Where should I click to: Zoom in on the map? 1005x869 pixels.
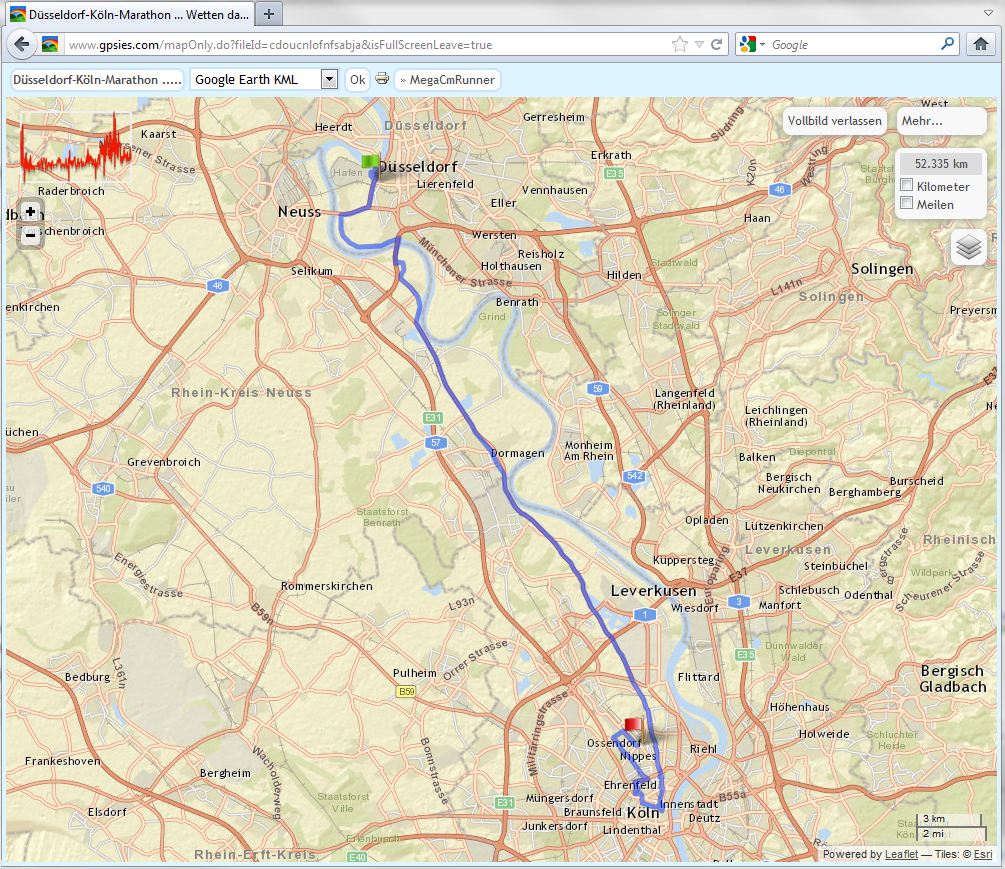pyautogui.click(x=31, y=212)
